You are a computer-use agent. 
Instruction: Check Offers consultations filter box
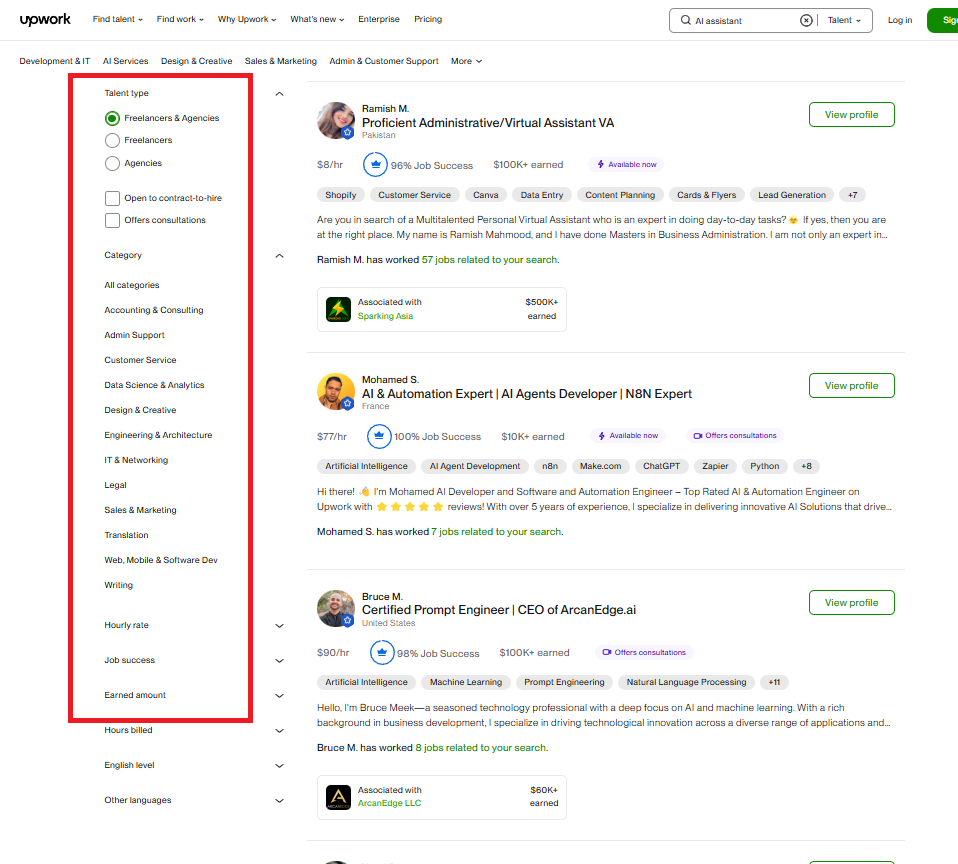coord(112,220)
